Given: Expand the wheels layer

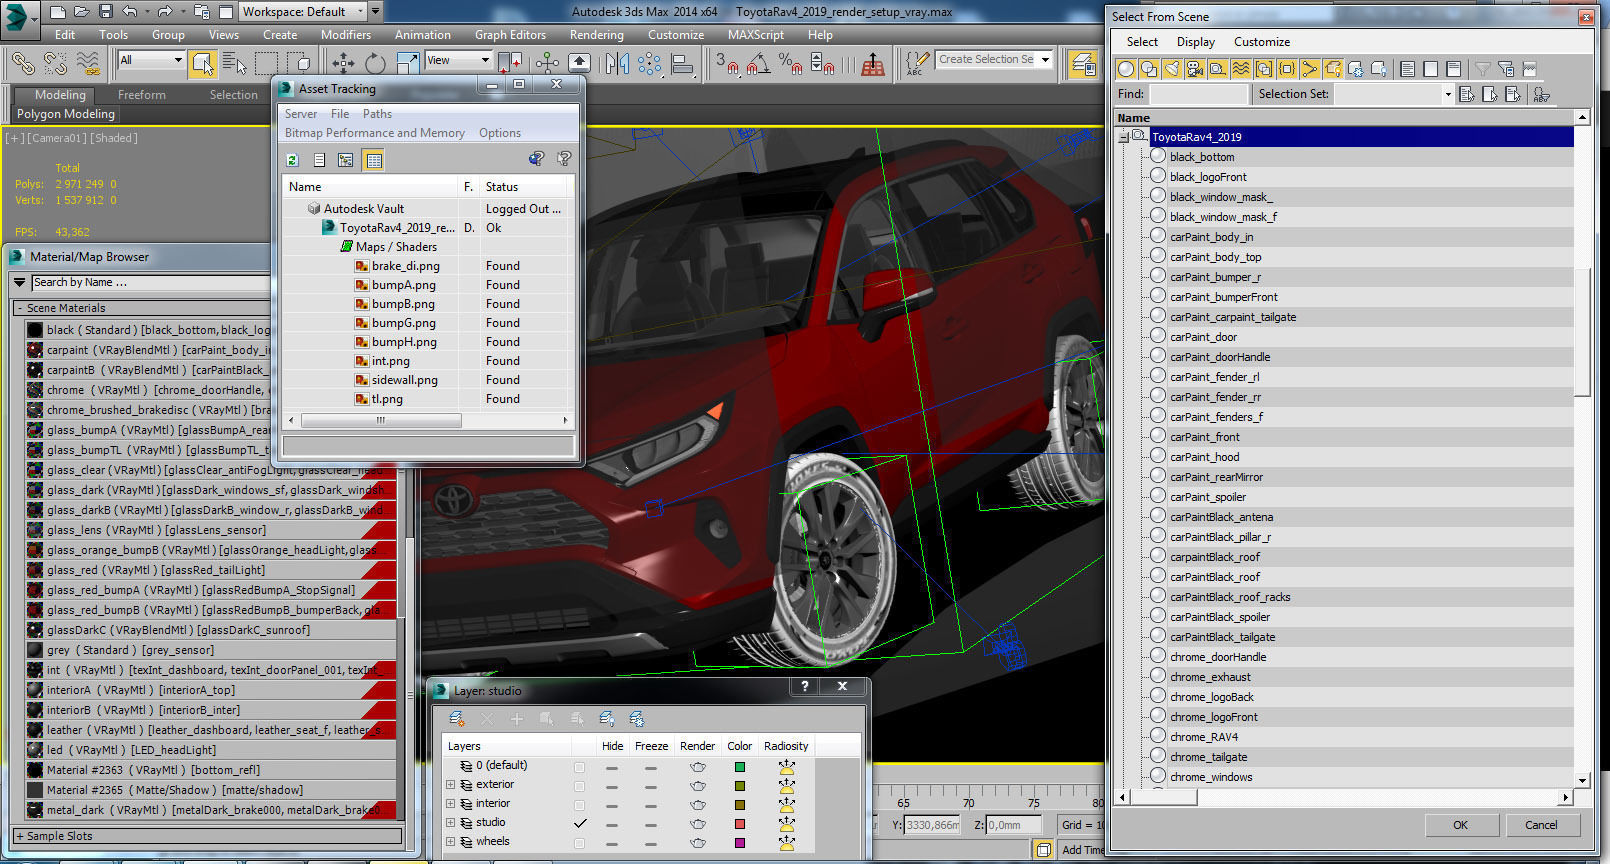Looking at the screenshot, I should [x=450, y=842].
